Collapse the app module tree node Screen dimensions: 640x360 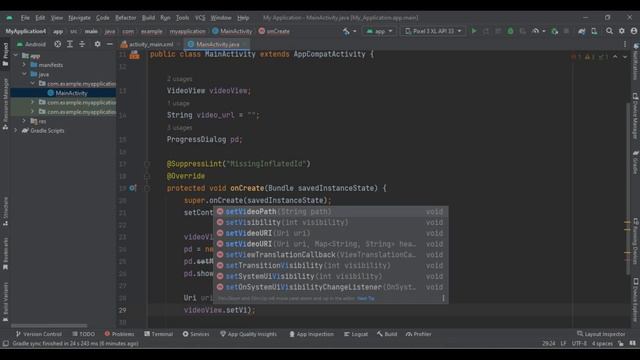click(x=16, y=56)
